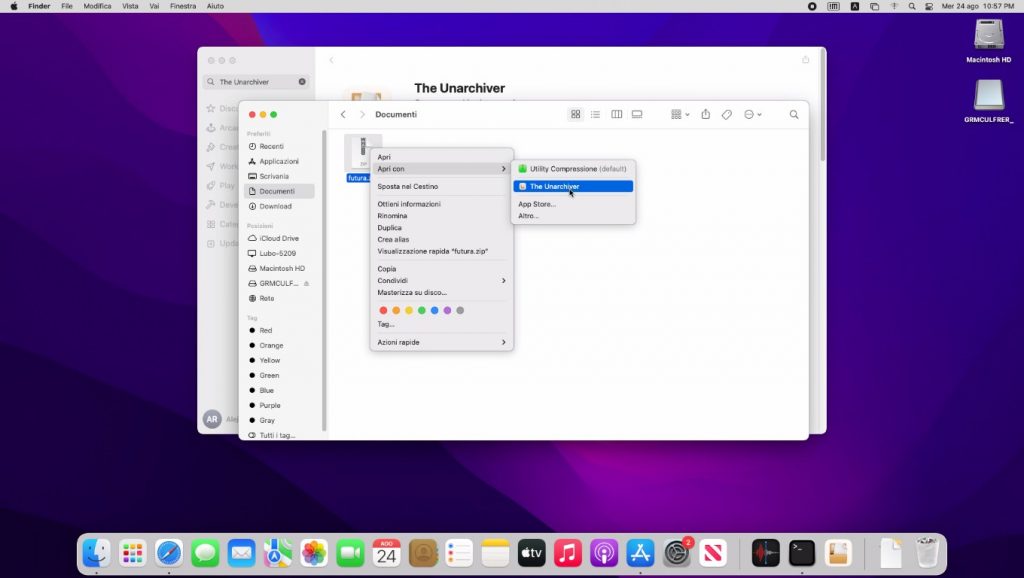Click the search magnifier in Finder toolbar
Image resolution: width=1024 pixels, height=578 pixels.
(x=794, y=115)
